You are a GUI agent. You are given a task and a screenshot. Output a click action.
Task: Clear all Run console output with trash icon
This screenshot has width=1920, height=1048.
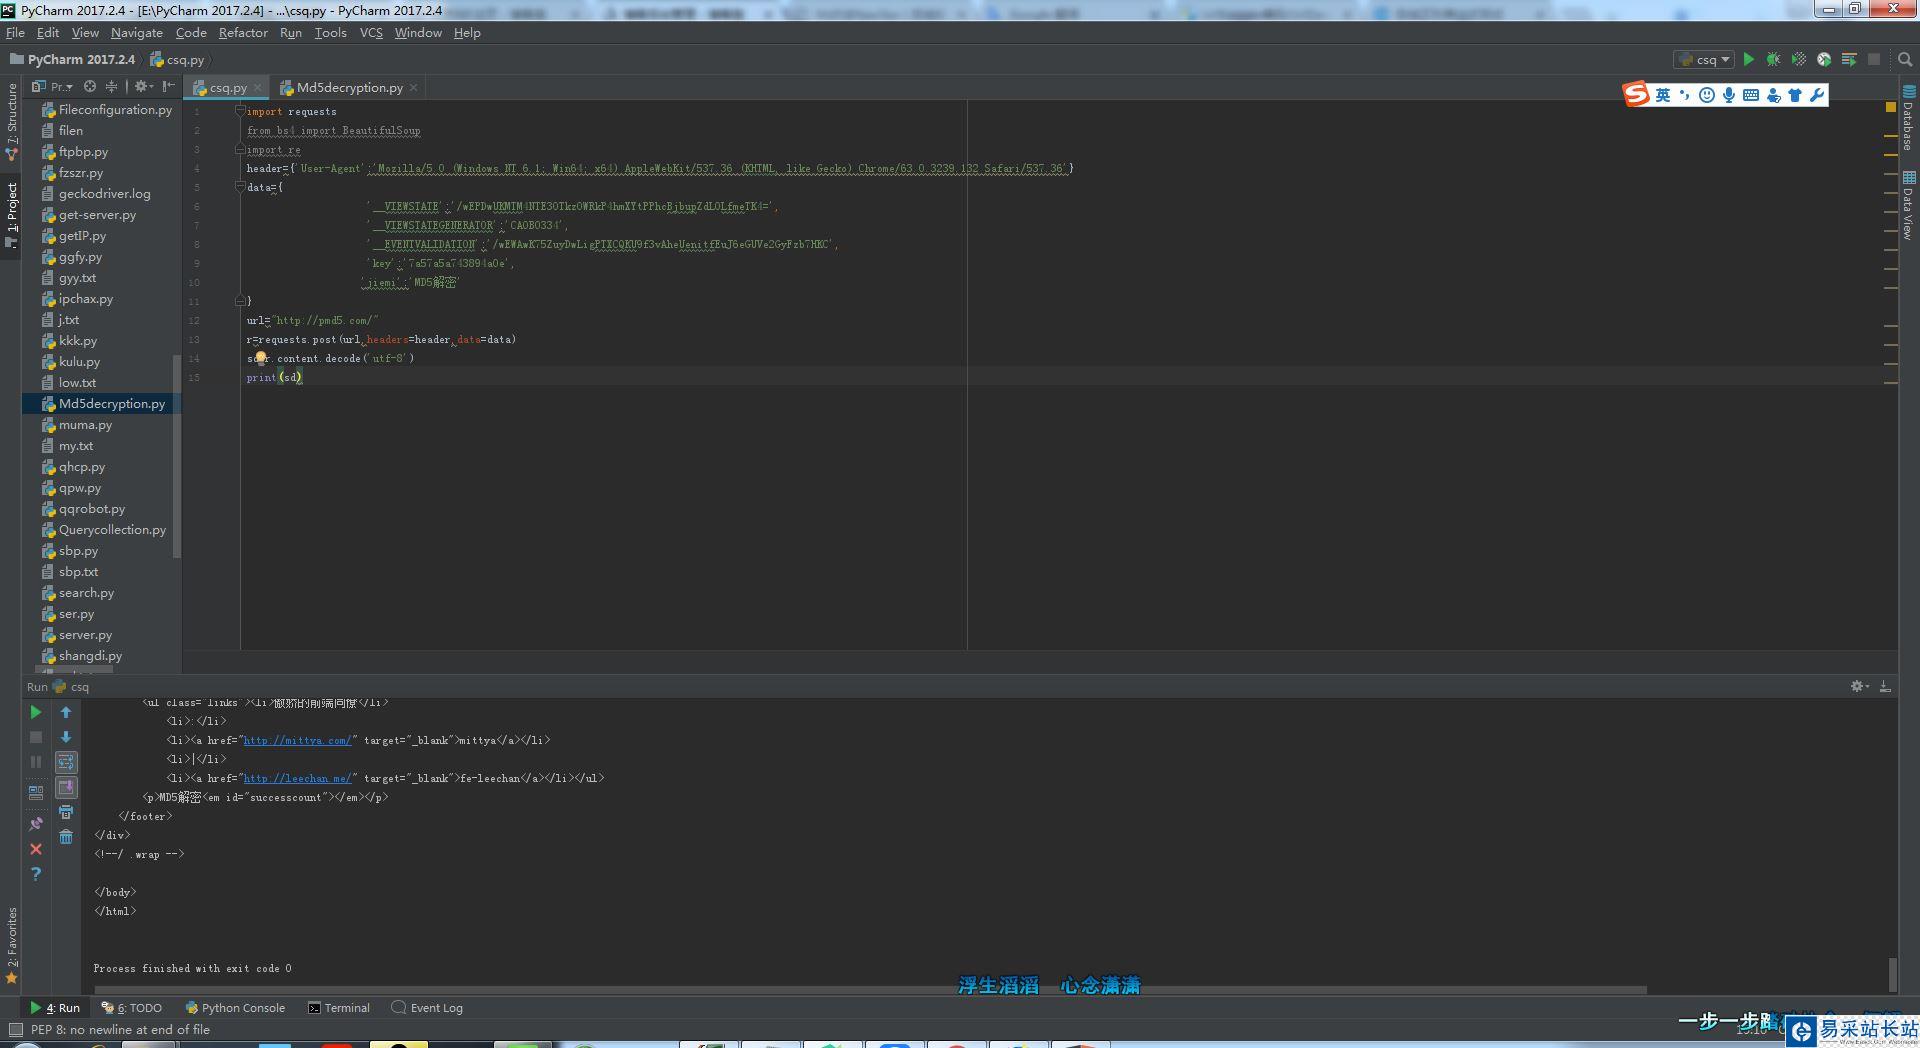pyautogui.click(x=66, y=837)
